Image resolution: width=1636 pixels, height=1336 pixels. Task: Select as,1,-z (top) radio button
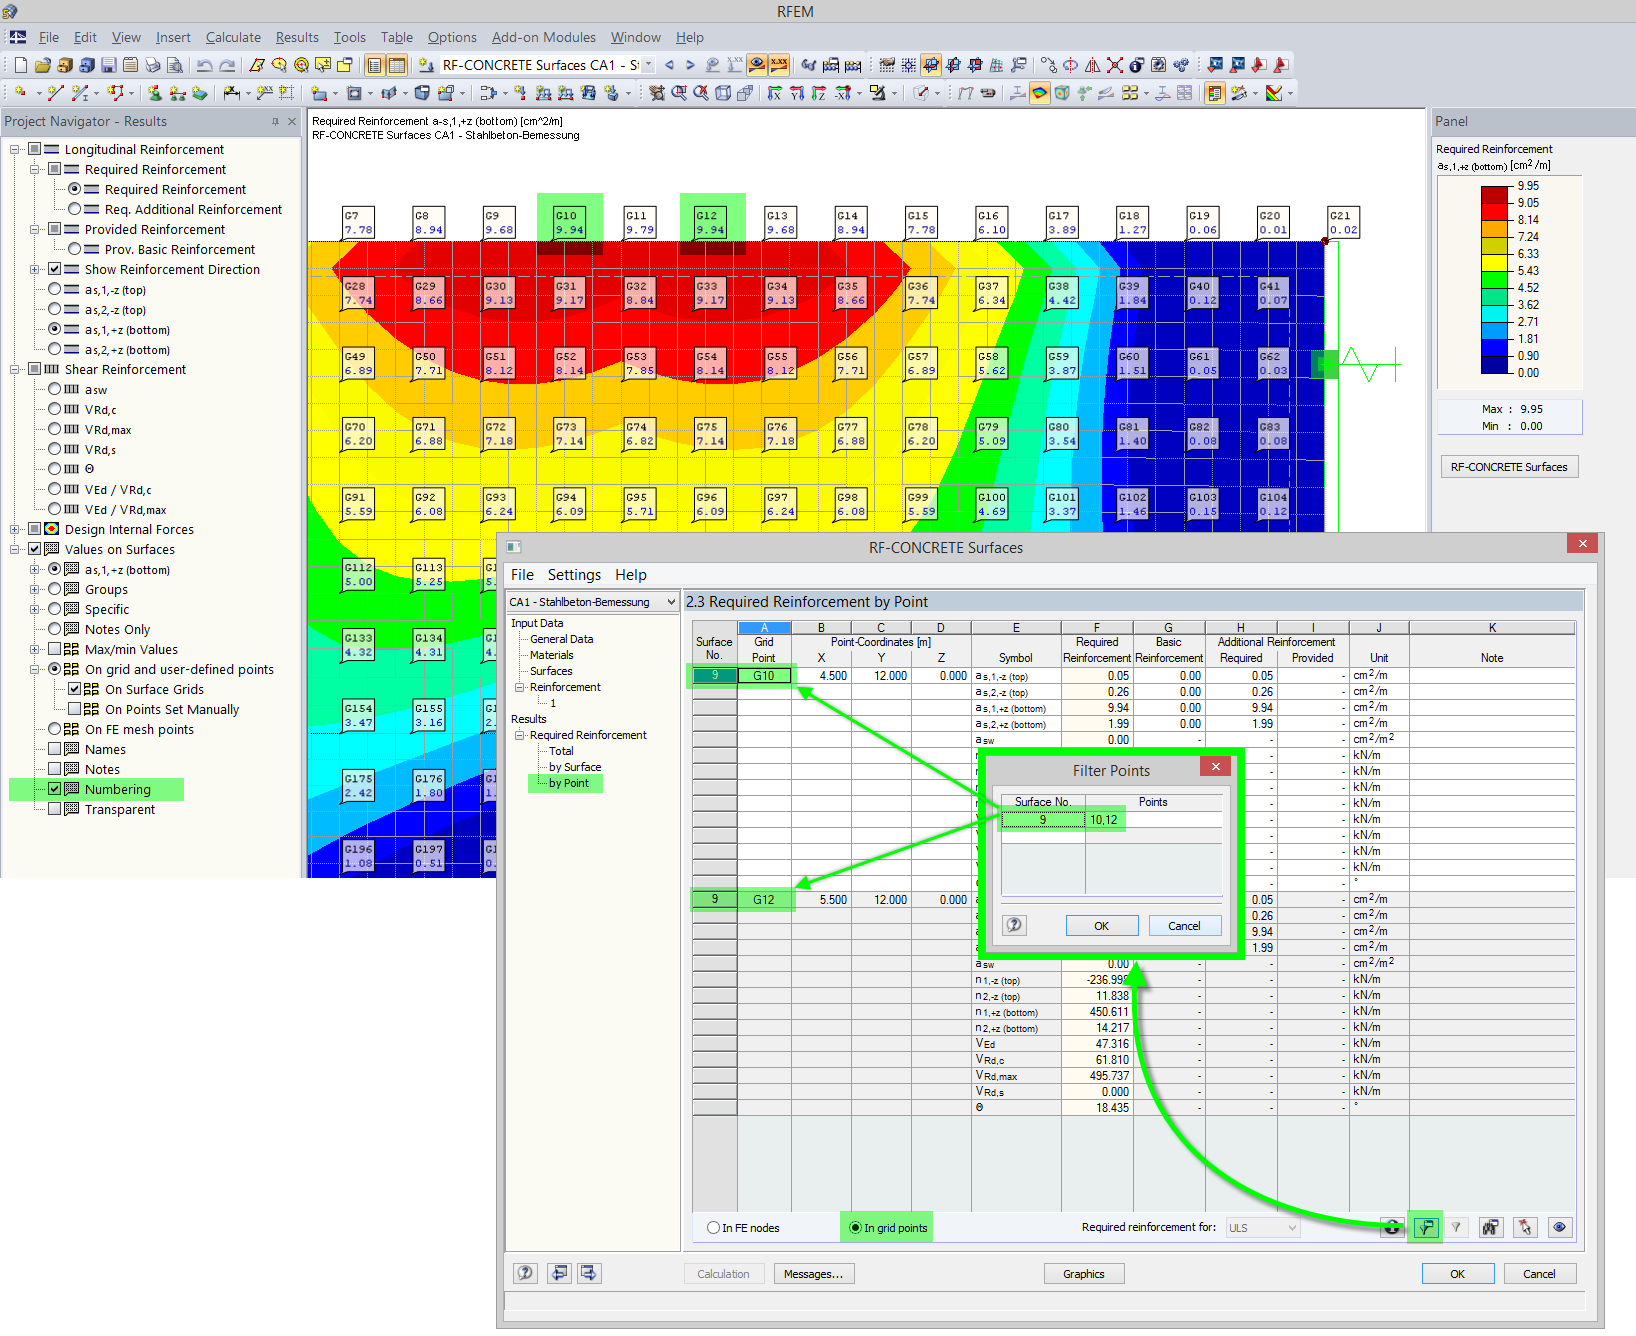(x=55, y=289)
